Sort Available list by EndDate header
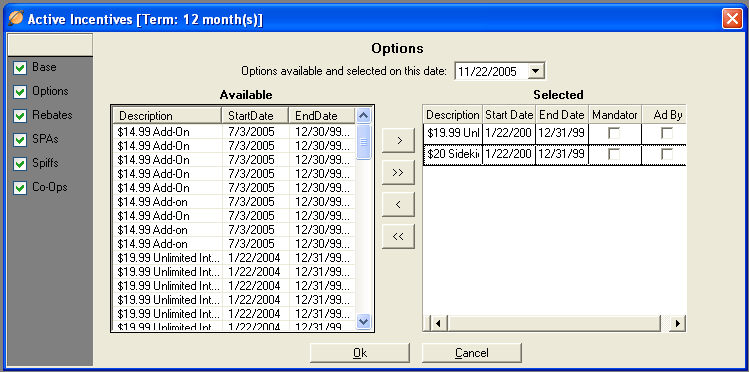749x372 pixels. [322, 116]
